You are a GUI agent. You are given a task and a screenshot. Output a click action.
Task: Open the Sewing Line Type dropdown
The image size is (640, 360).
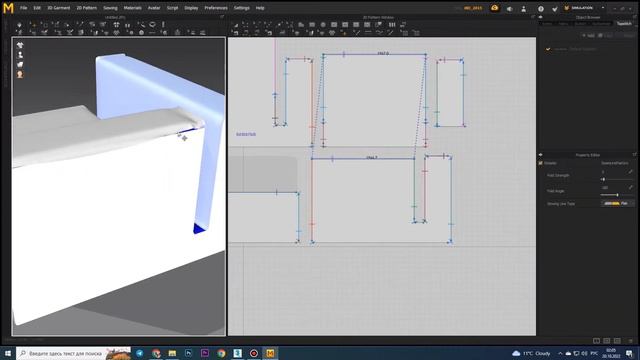[x=618, y=203]
